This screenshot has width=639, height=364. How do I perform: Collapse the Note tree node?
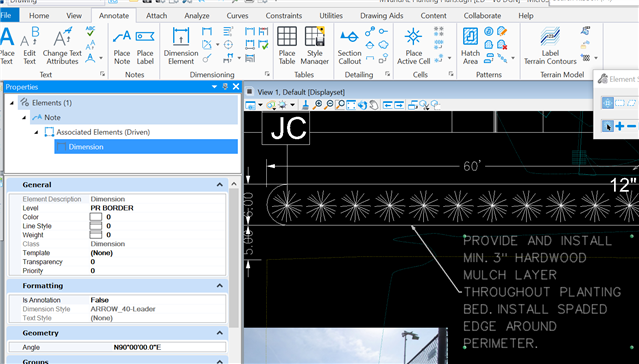(x=24, y=117)
